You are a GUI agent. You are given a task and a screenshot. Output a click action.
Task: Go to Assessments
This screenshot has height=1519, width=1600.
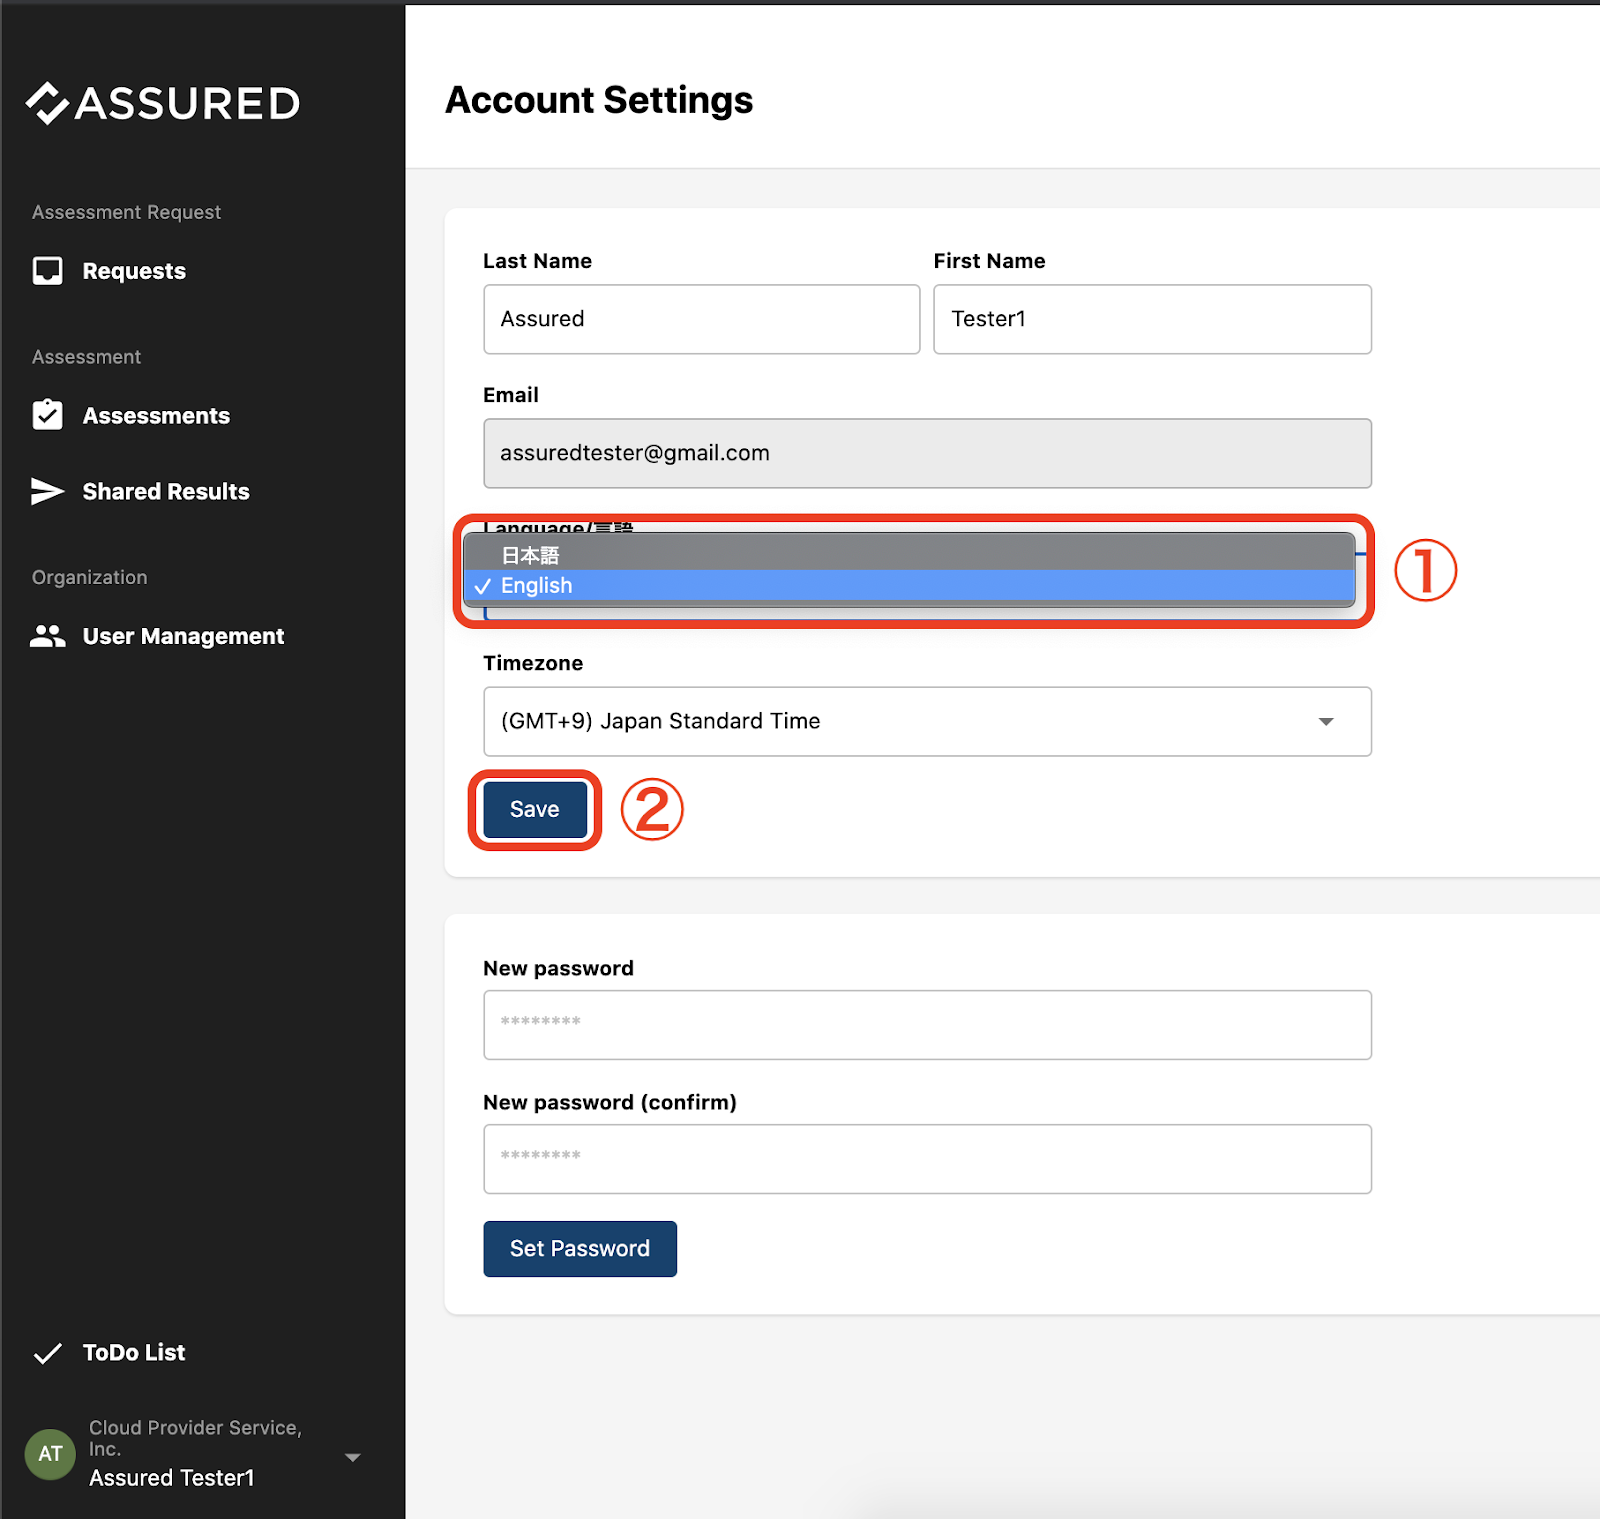click(156, 416)
